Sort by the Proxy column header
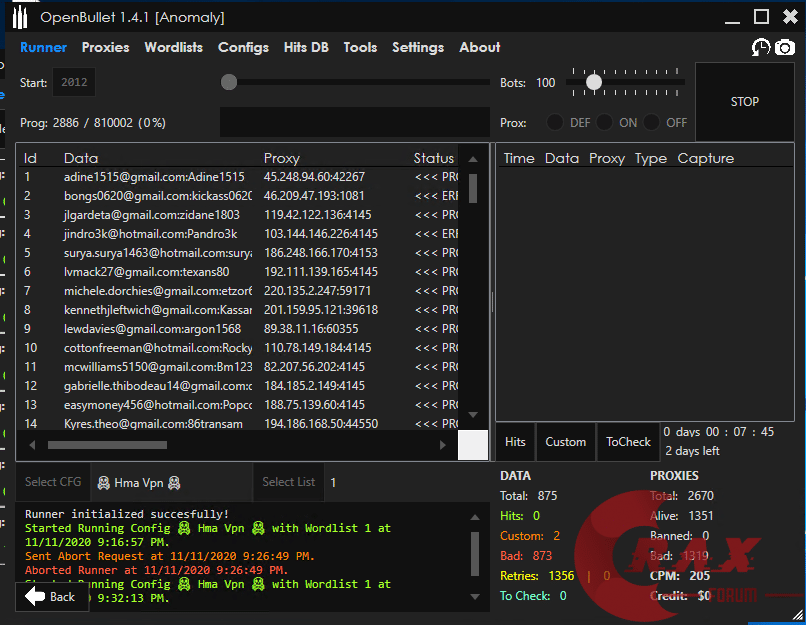This screenshot has height=625, width=806. tap(282, 158)
